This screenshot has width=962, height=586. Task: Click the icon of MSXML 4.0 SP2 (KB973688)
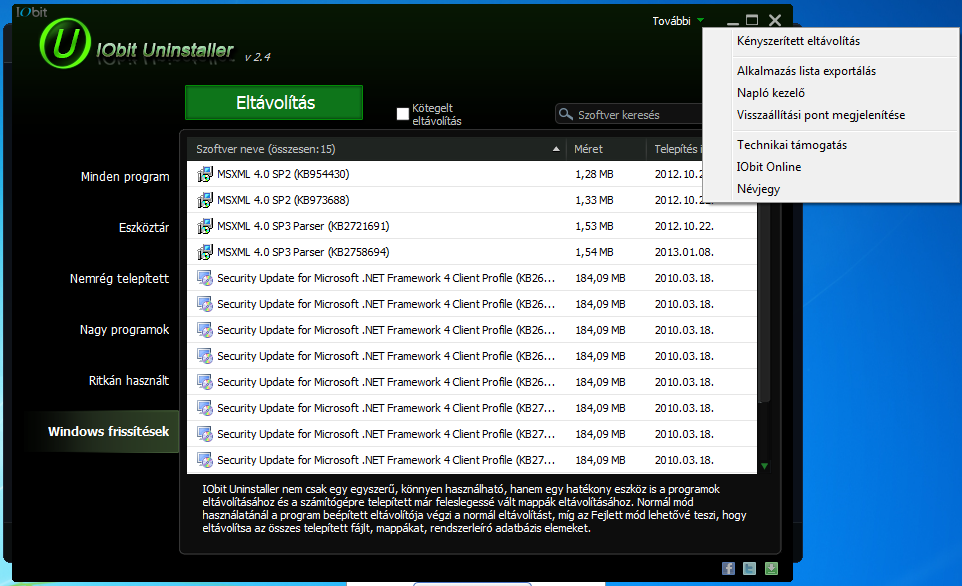(x=205, y=200)
